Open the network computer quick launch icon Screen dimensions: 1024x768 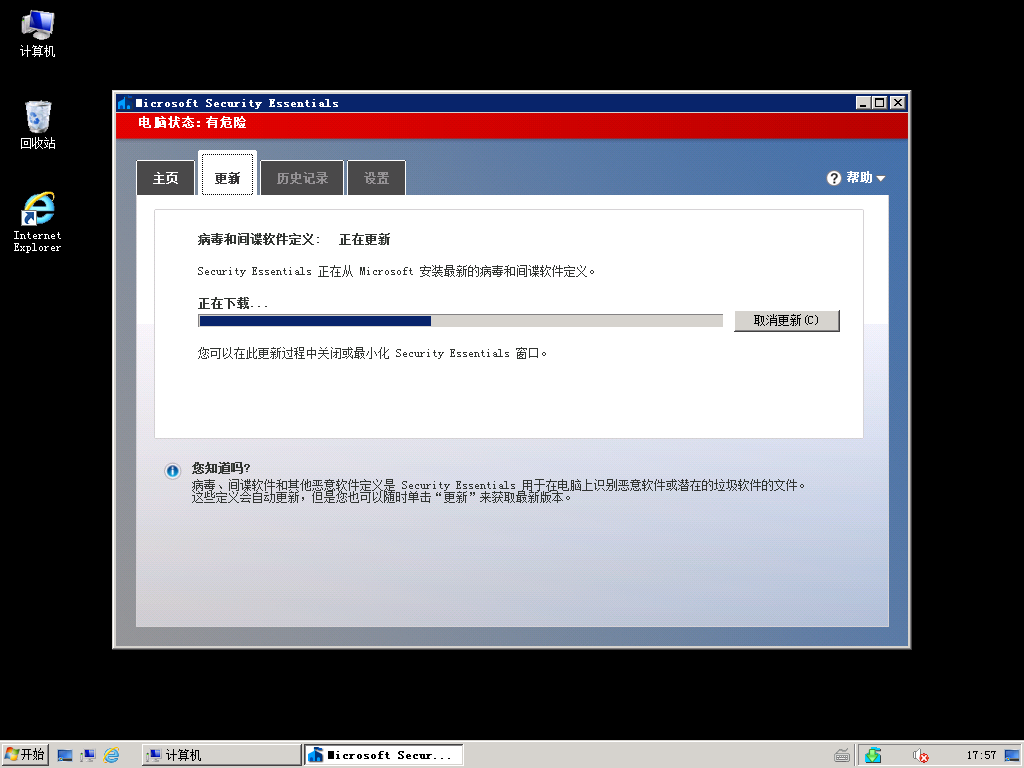click(x=88, y=755)
